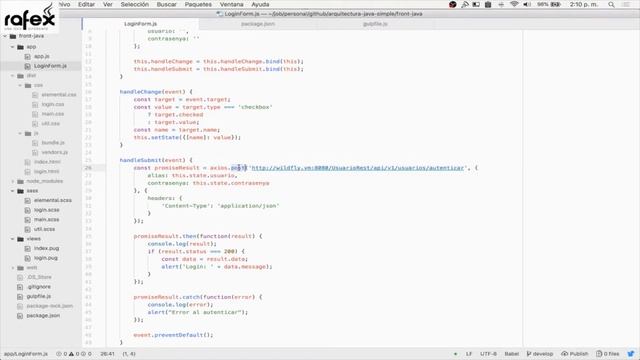Change the LF line ending selector

tap(469, 354)
